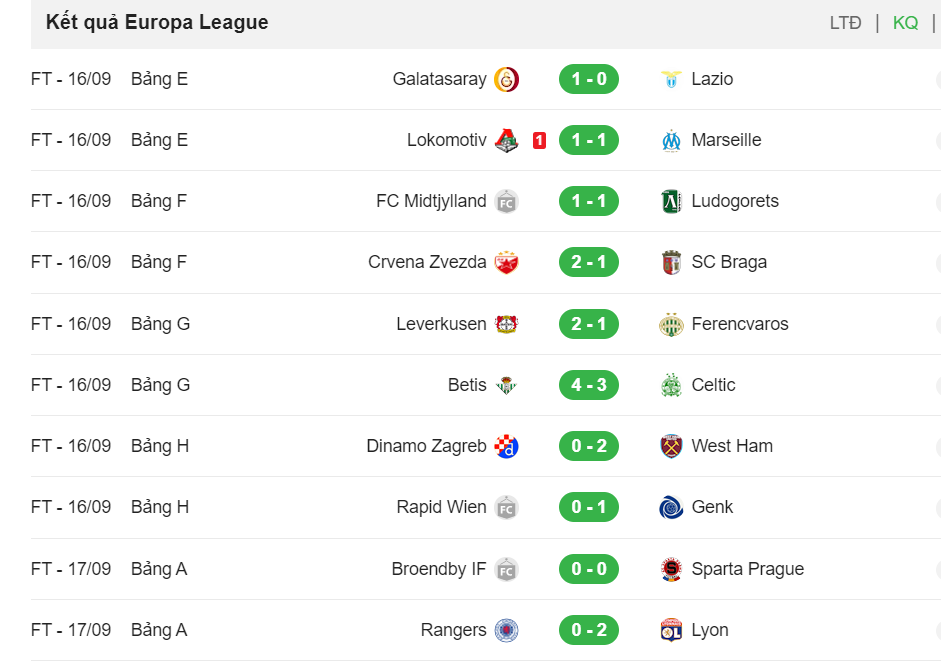Click the Lazio team logo
This screenshot has height=662, width=941.
pyautogui.click(x=671, y=79)
